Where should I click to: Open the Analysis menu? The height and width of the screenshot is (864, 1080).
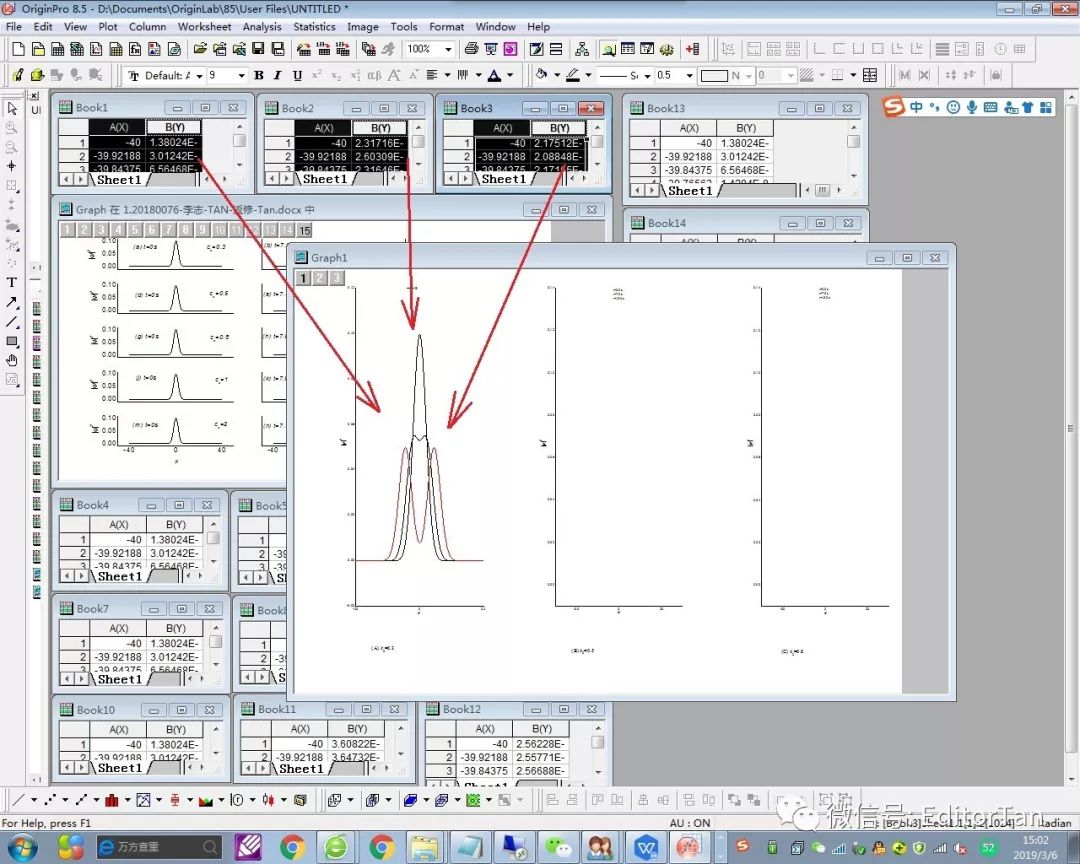point(262,27)
